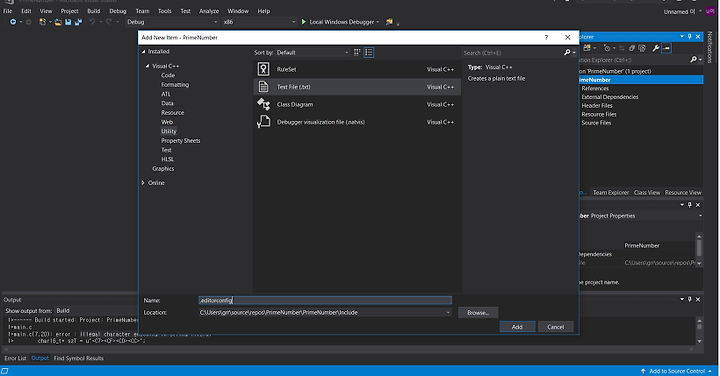This screenshot has width=720, height=376.
Task: Open the Project menu
Action: tap(69, 11)
